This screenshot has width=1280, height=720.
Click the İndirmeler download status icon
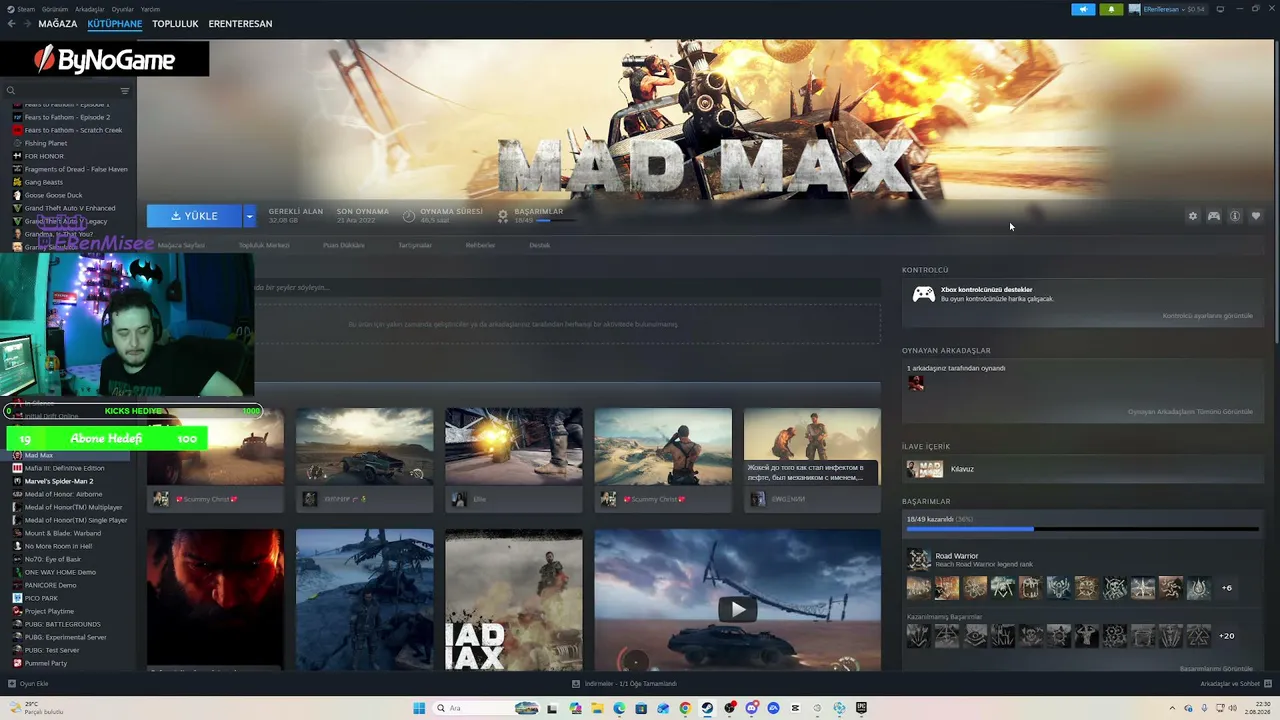[576, 684]
